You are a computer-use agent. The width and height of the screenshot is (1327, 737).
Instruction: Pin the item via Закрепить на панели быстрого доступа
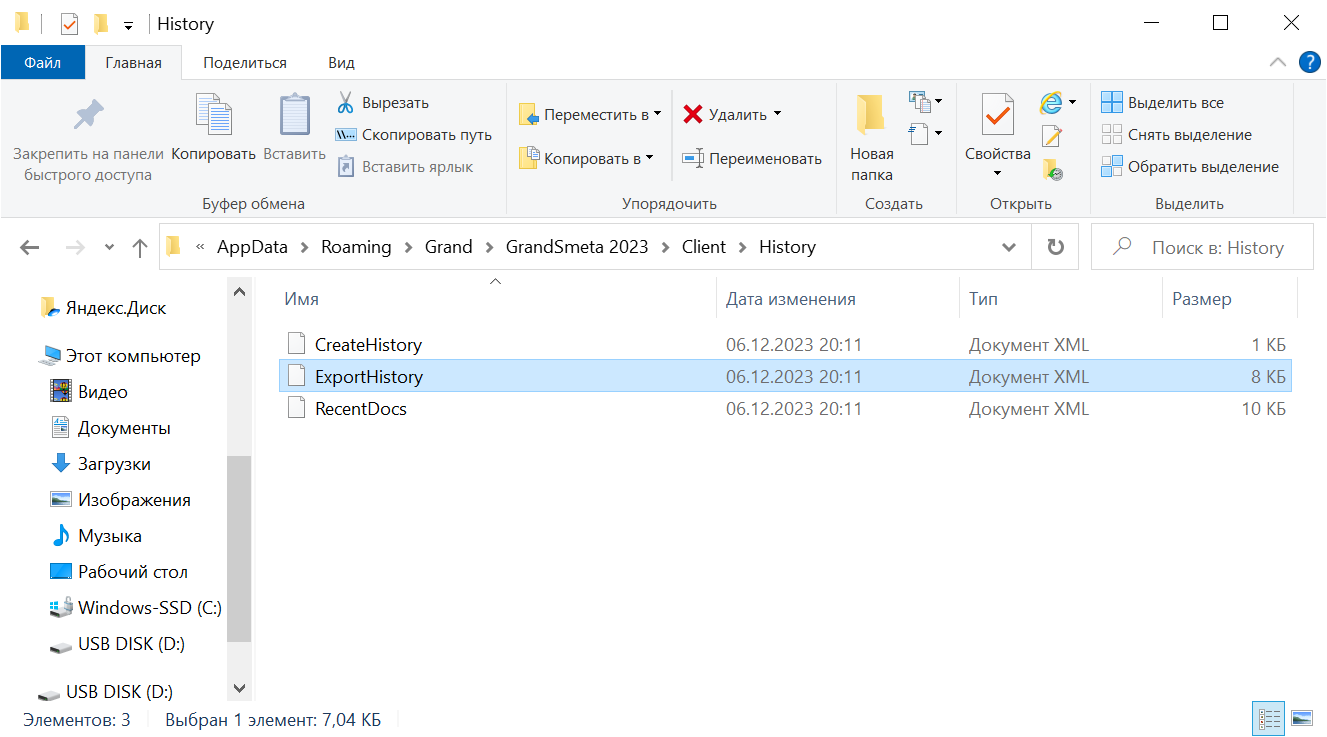coord(88,138)
